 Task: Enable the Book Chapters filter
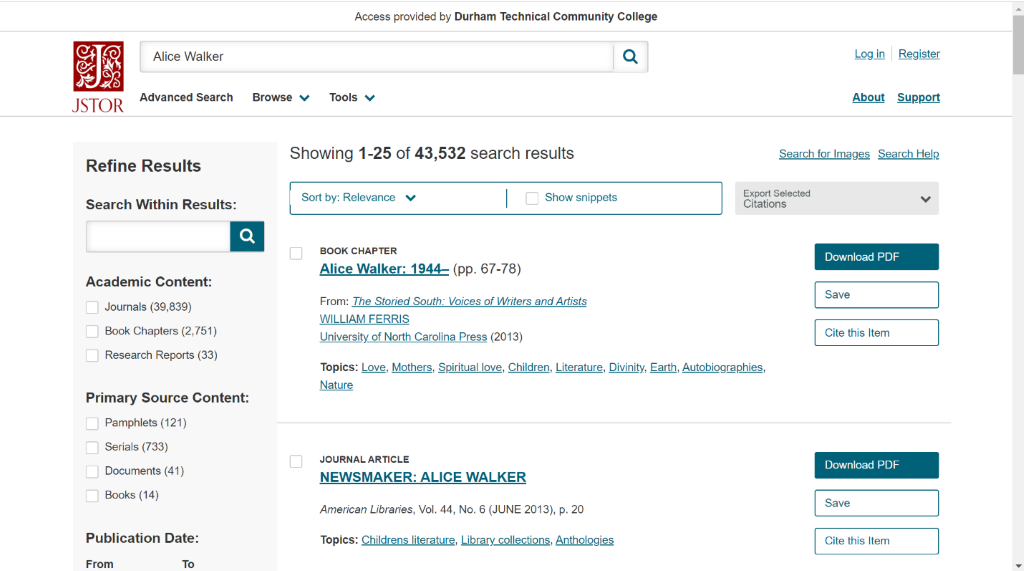click(x=92, y=331)
